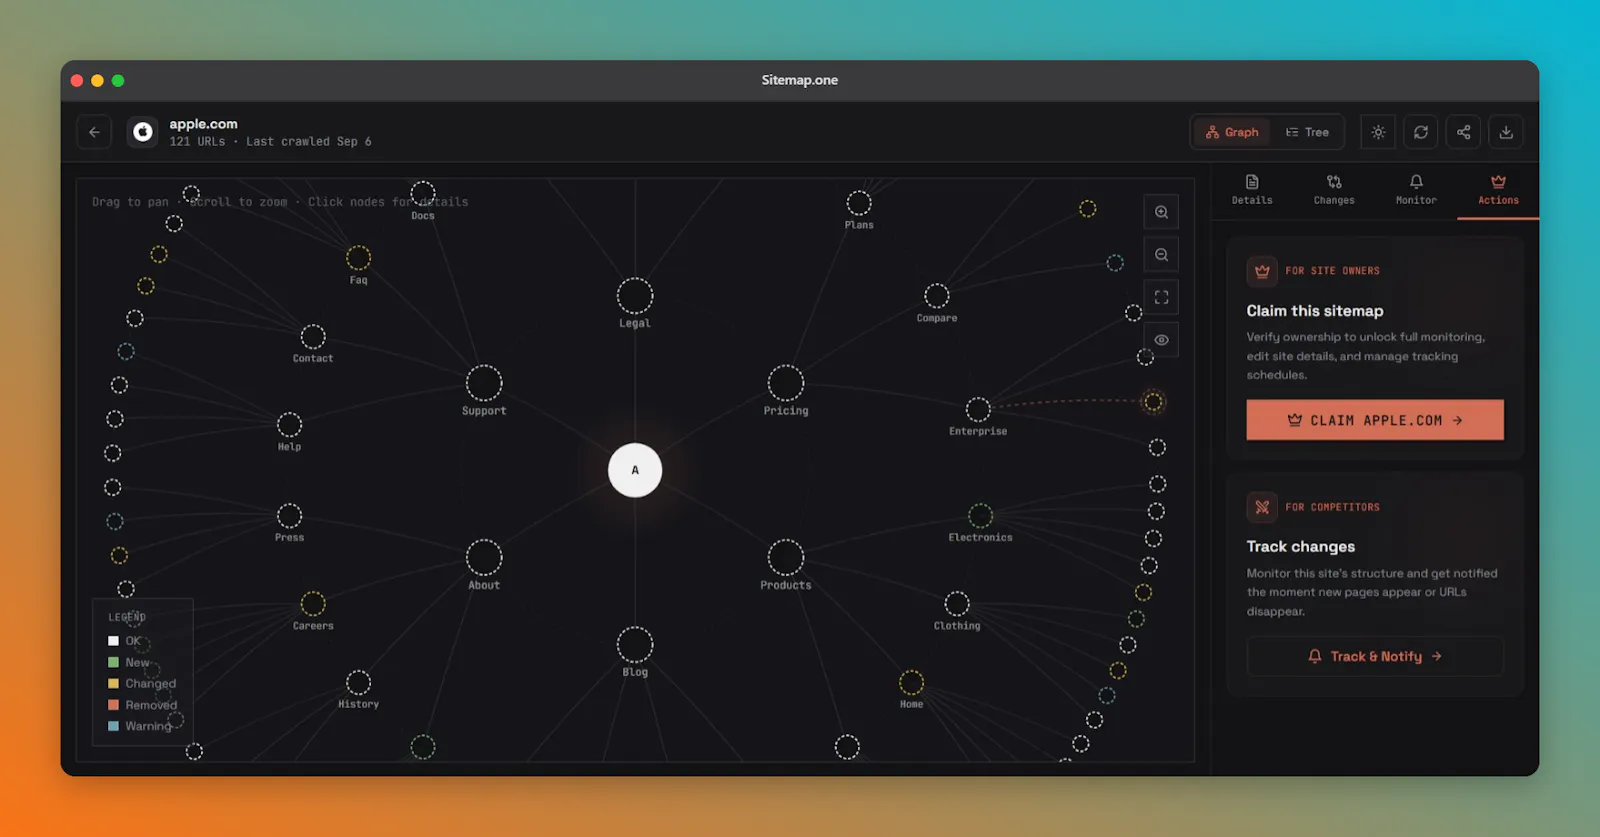Click the white OK legend swatch
1600x837 pixels.
113,641
